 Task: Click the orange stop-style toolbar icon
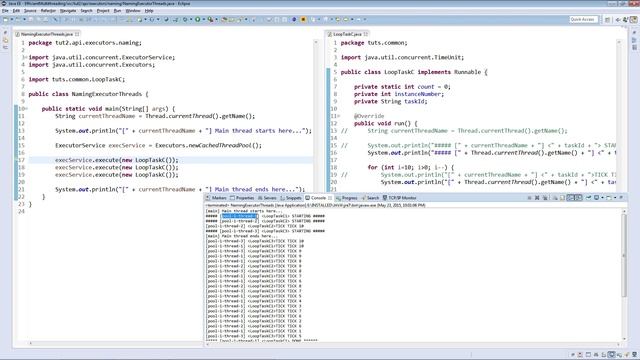click(x=303, y=19)
